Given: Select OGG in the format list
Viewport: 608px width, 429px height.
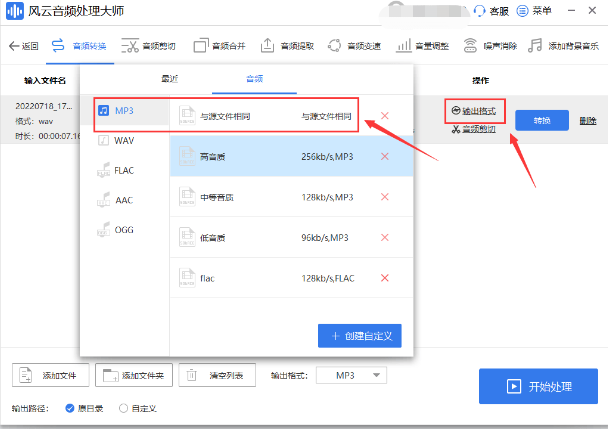Looking at the screenshot, I should [124, 230].
